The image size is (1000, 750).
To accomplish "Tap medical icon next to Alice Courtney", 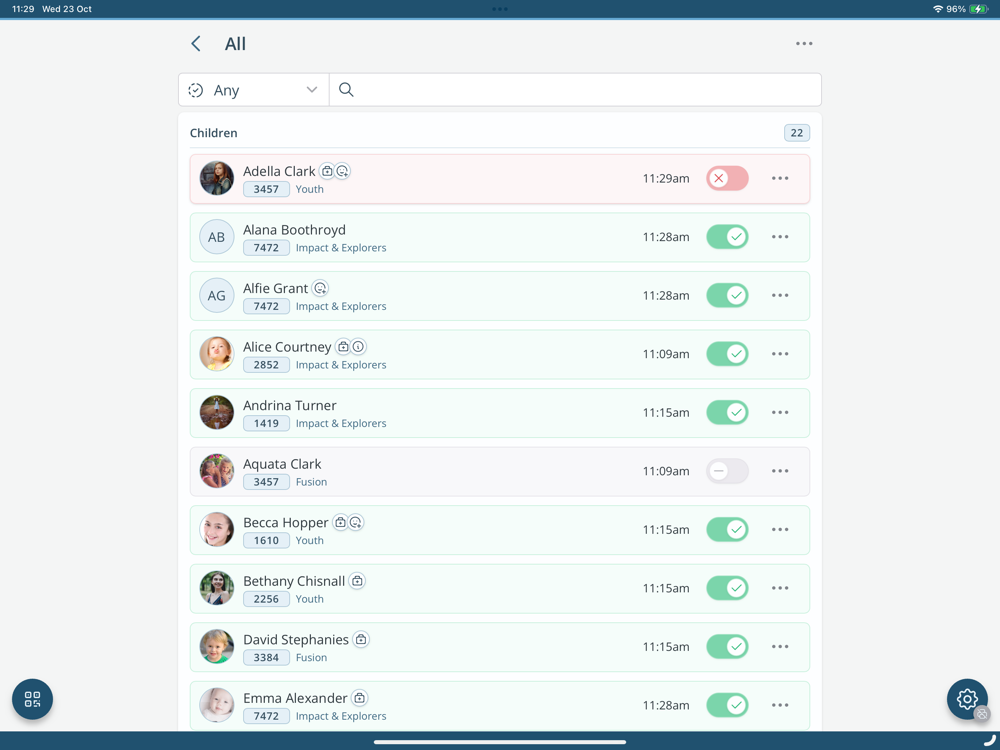I will click(x=343, y=347).
